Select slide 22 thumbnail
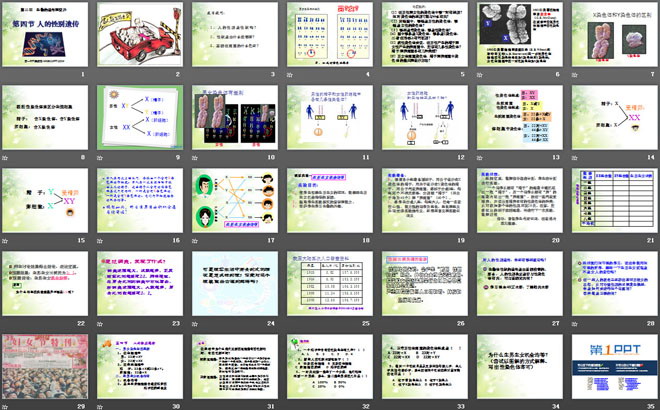 pos(45,283)
